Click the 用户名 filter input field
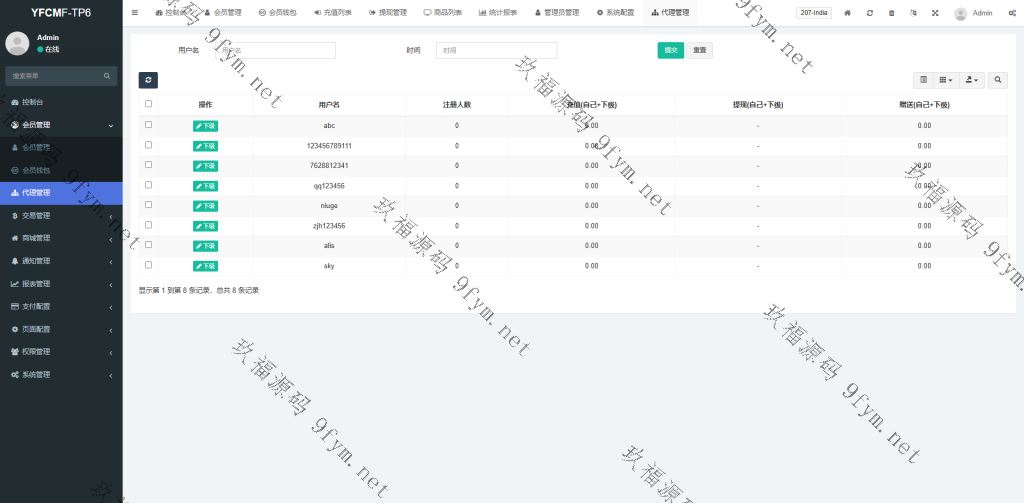The image size is (1024, 503). [x=276, y=50]
